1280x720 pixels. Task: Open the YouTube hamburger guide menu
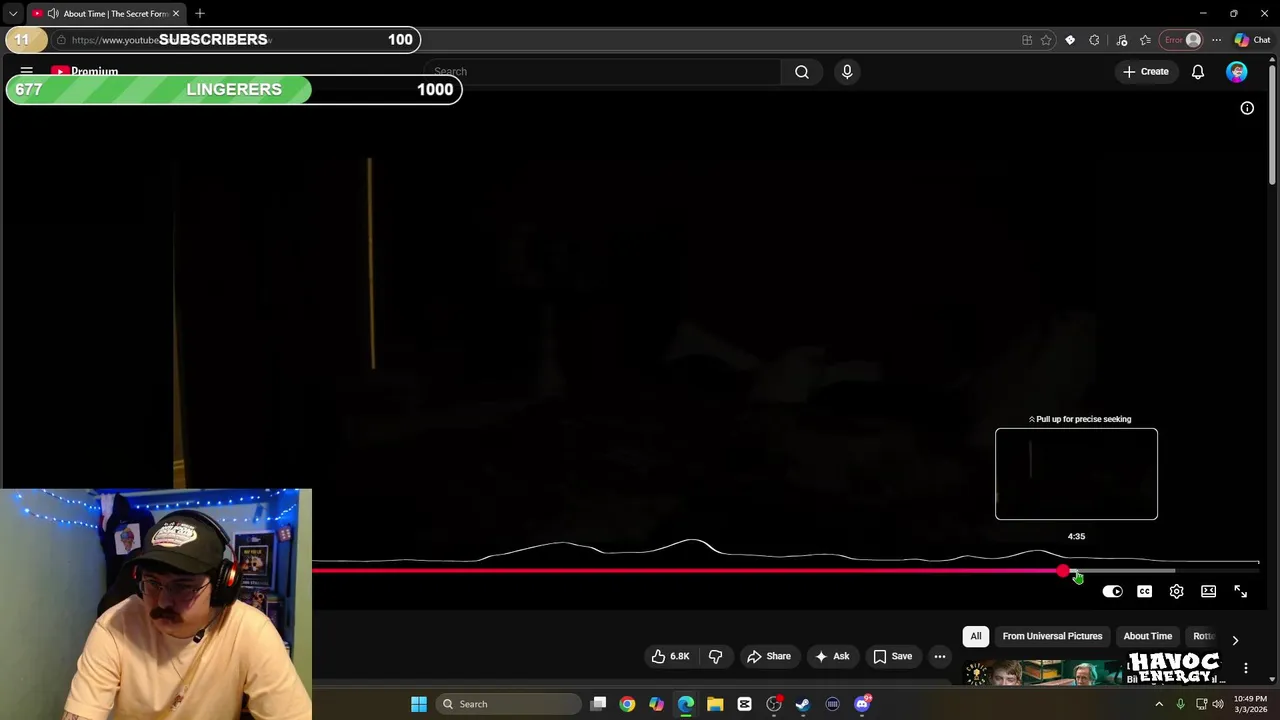tap(27, 72)
